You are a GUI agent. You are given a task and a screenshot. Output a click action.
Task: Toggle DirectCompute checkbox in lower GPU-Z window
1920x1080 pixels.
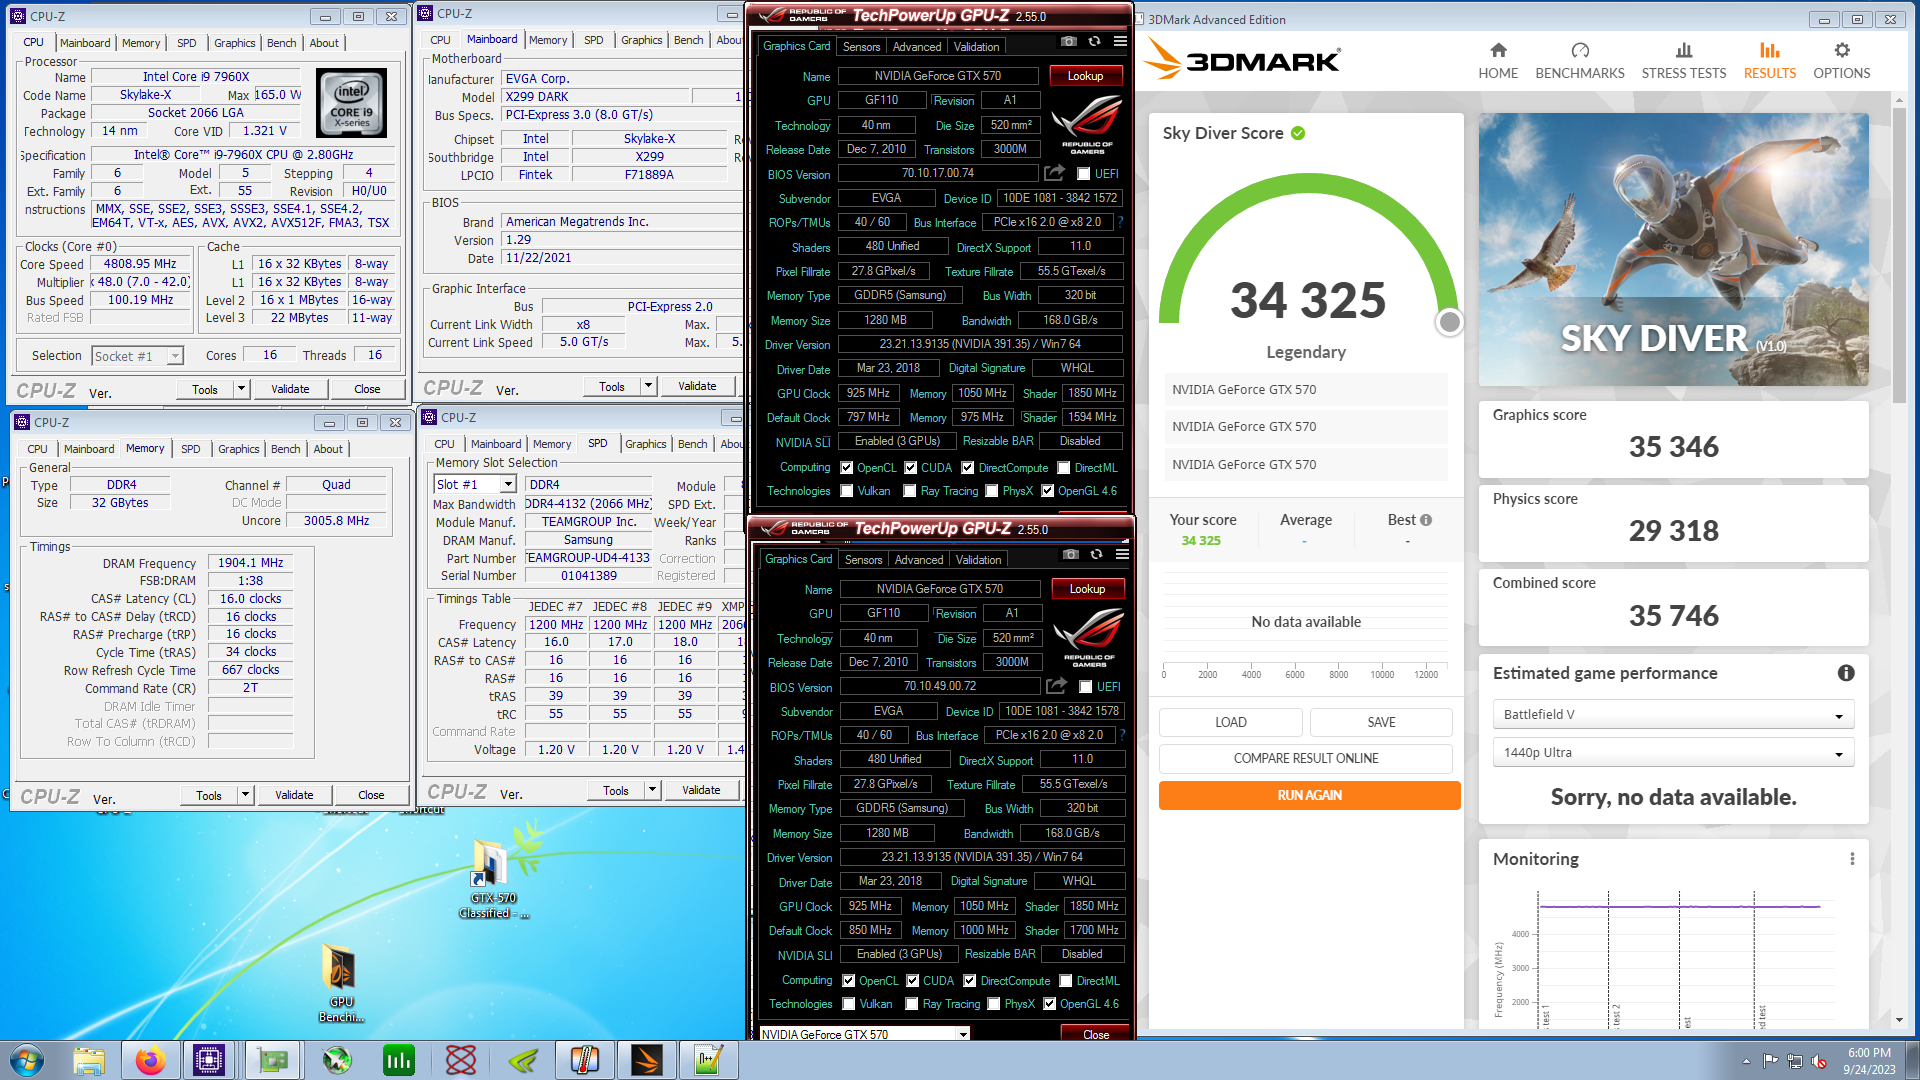click(x=969, y=981)
